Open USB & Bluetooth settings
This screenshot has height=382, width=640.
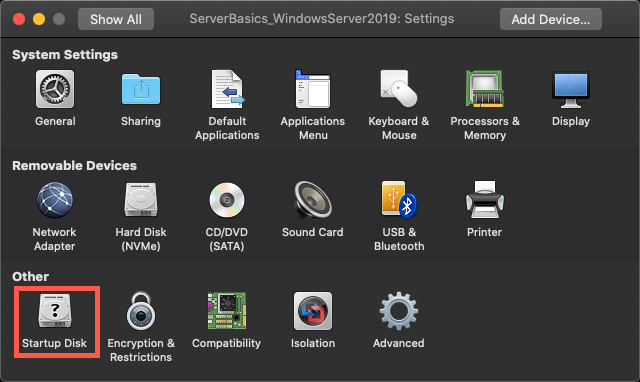coord(399,200)
